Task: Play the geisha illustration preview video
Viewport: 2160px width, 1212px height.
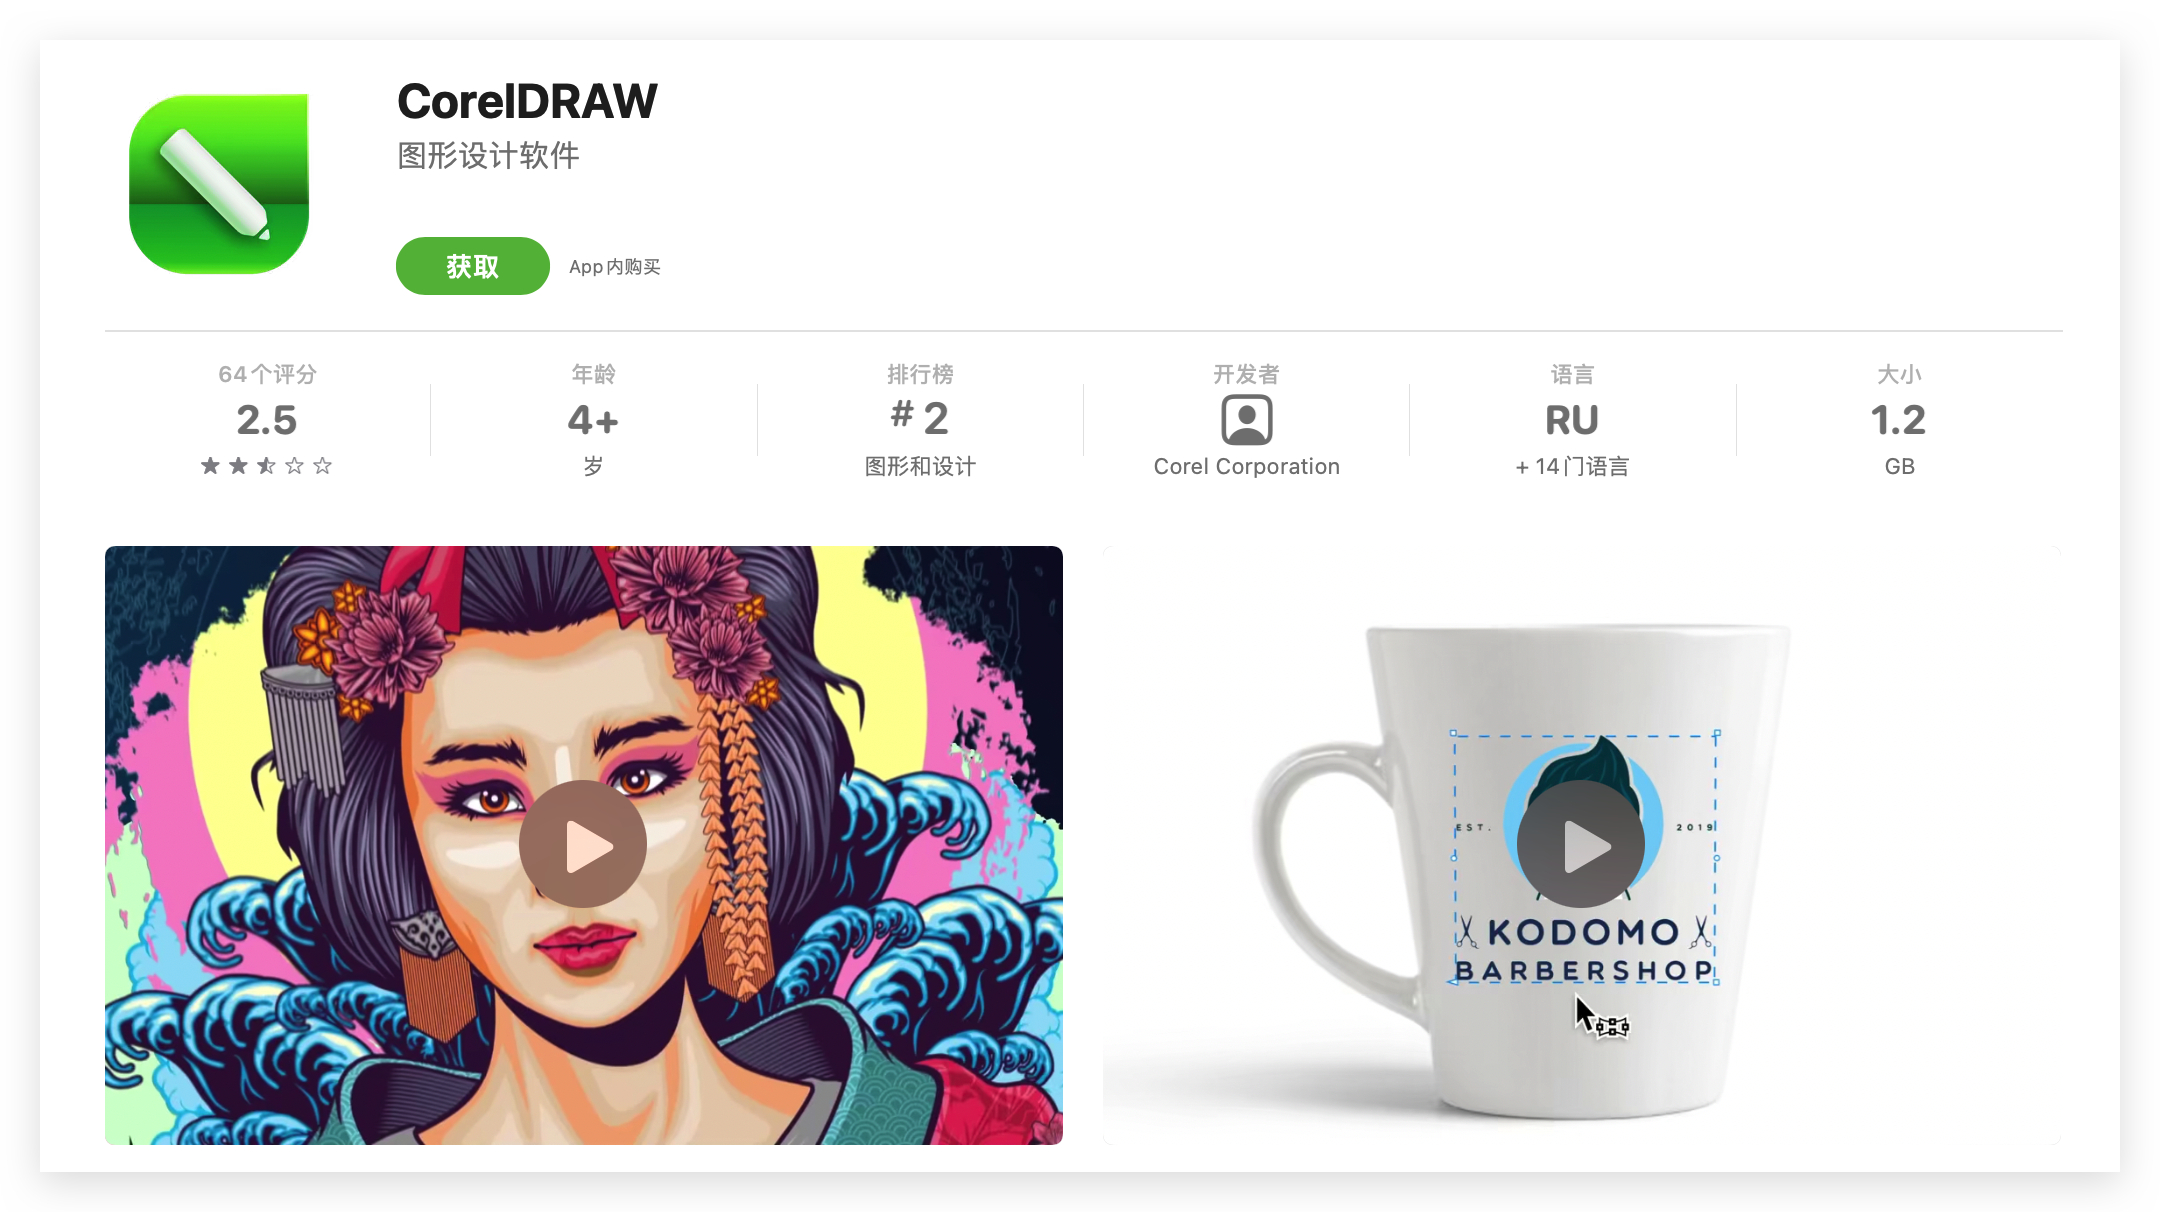Action: point(583,845)
